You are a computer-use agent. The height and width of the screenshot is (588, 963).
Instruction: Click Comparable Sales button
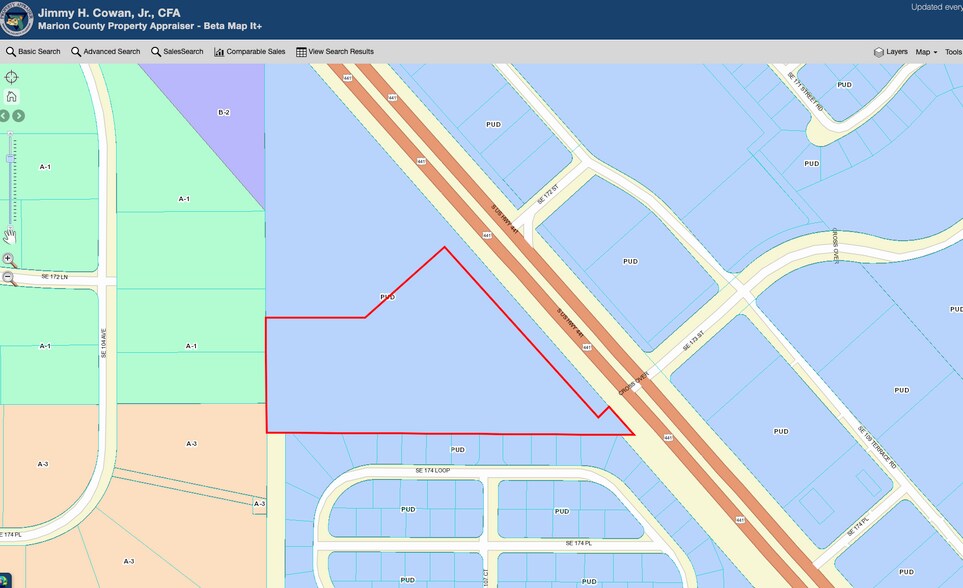pyautogui.click(x=249, y=52)
